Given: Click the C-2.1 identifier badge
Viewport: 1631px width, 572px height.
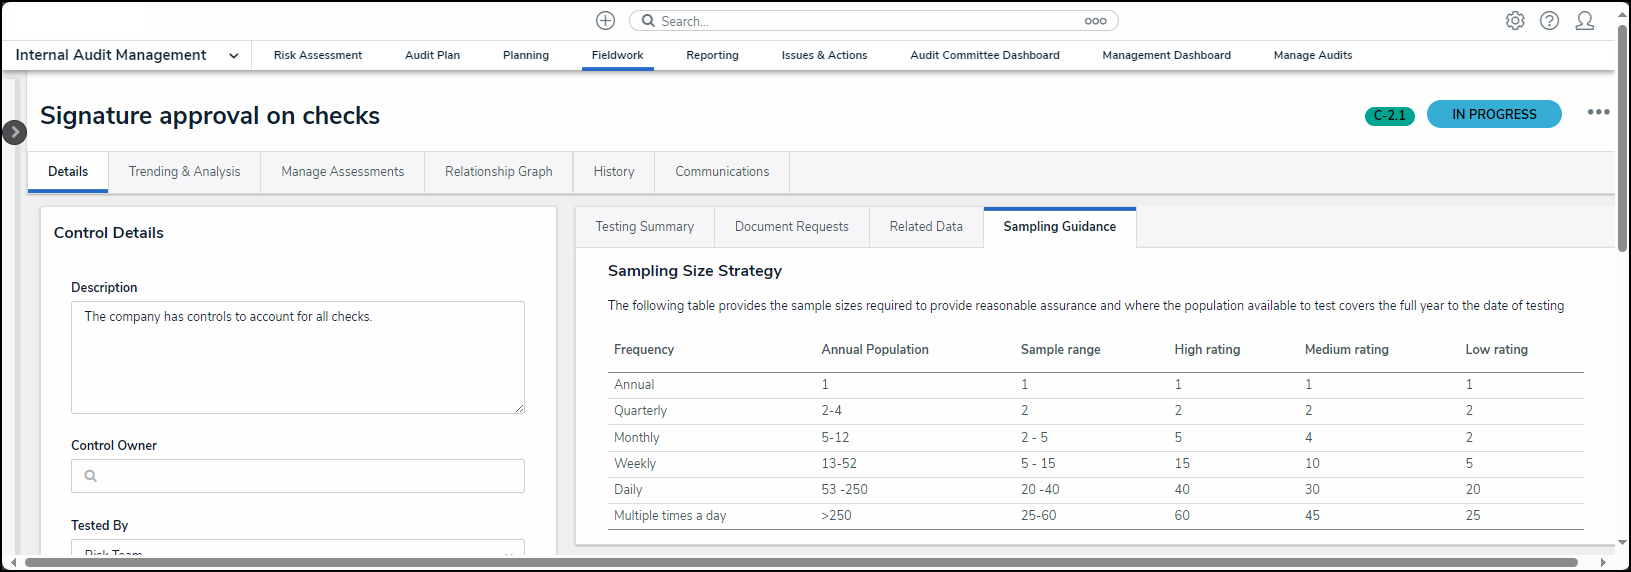Looking at the screenshot, I should (1389, 116).
